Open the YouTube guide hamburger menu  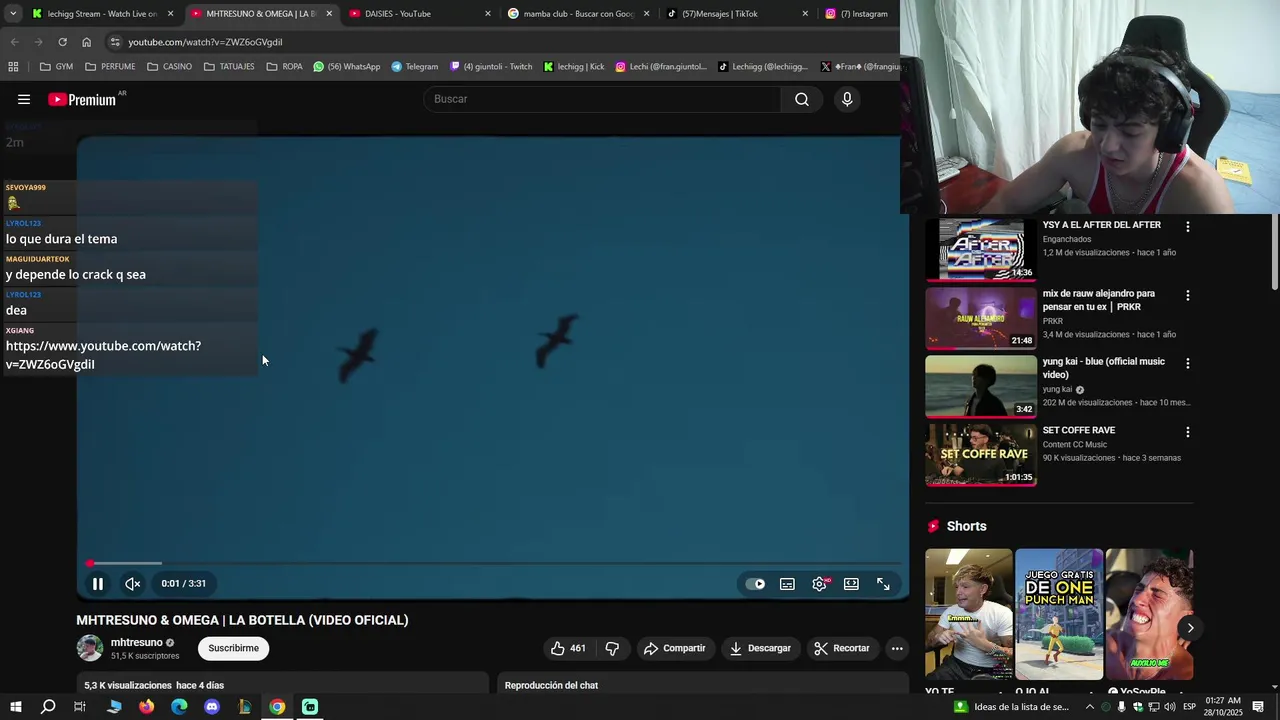24,99
